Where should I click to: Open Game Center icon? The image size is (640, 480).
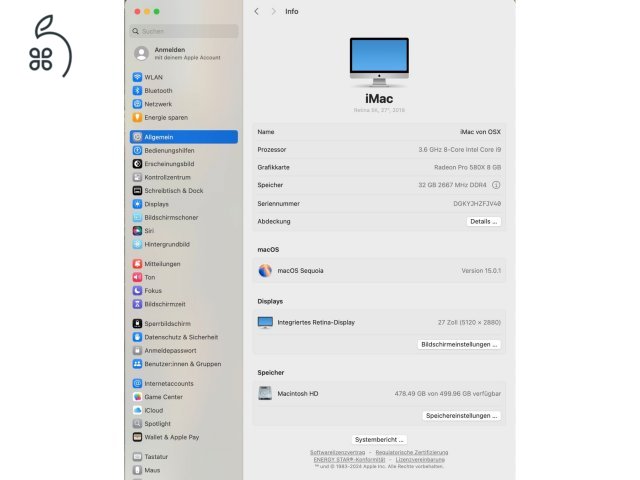(138, 397)
